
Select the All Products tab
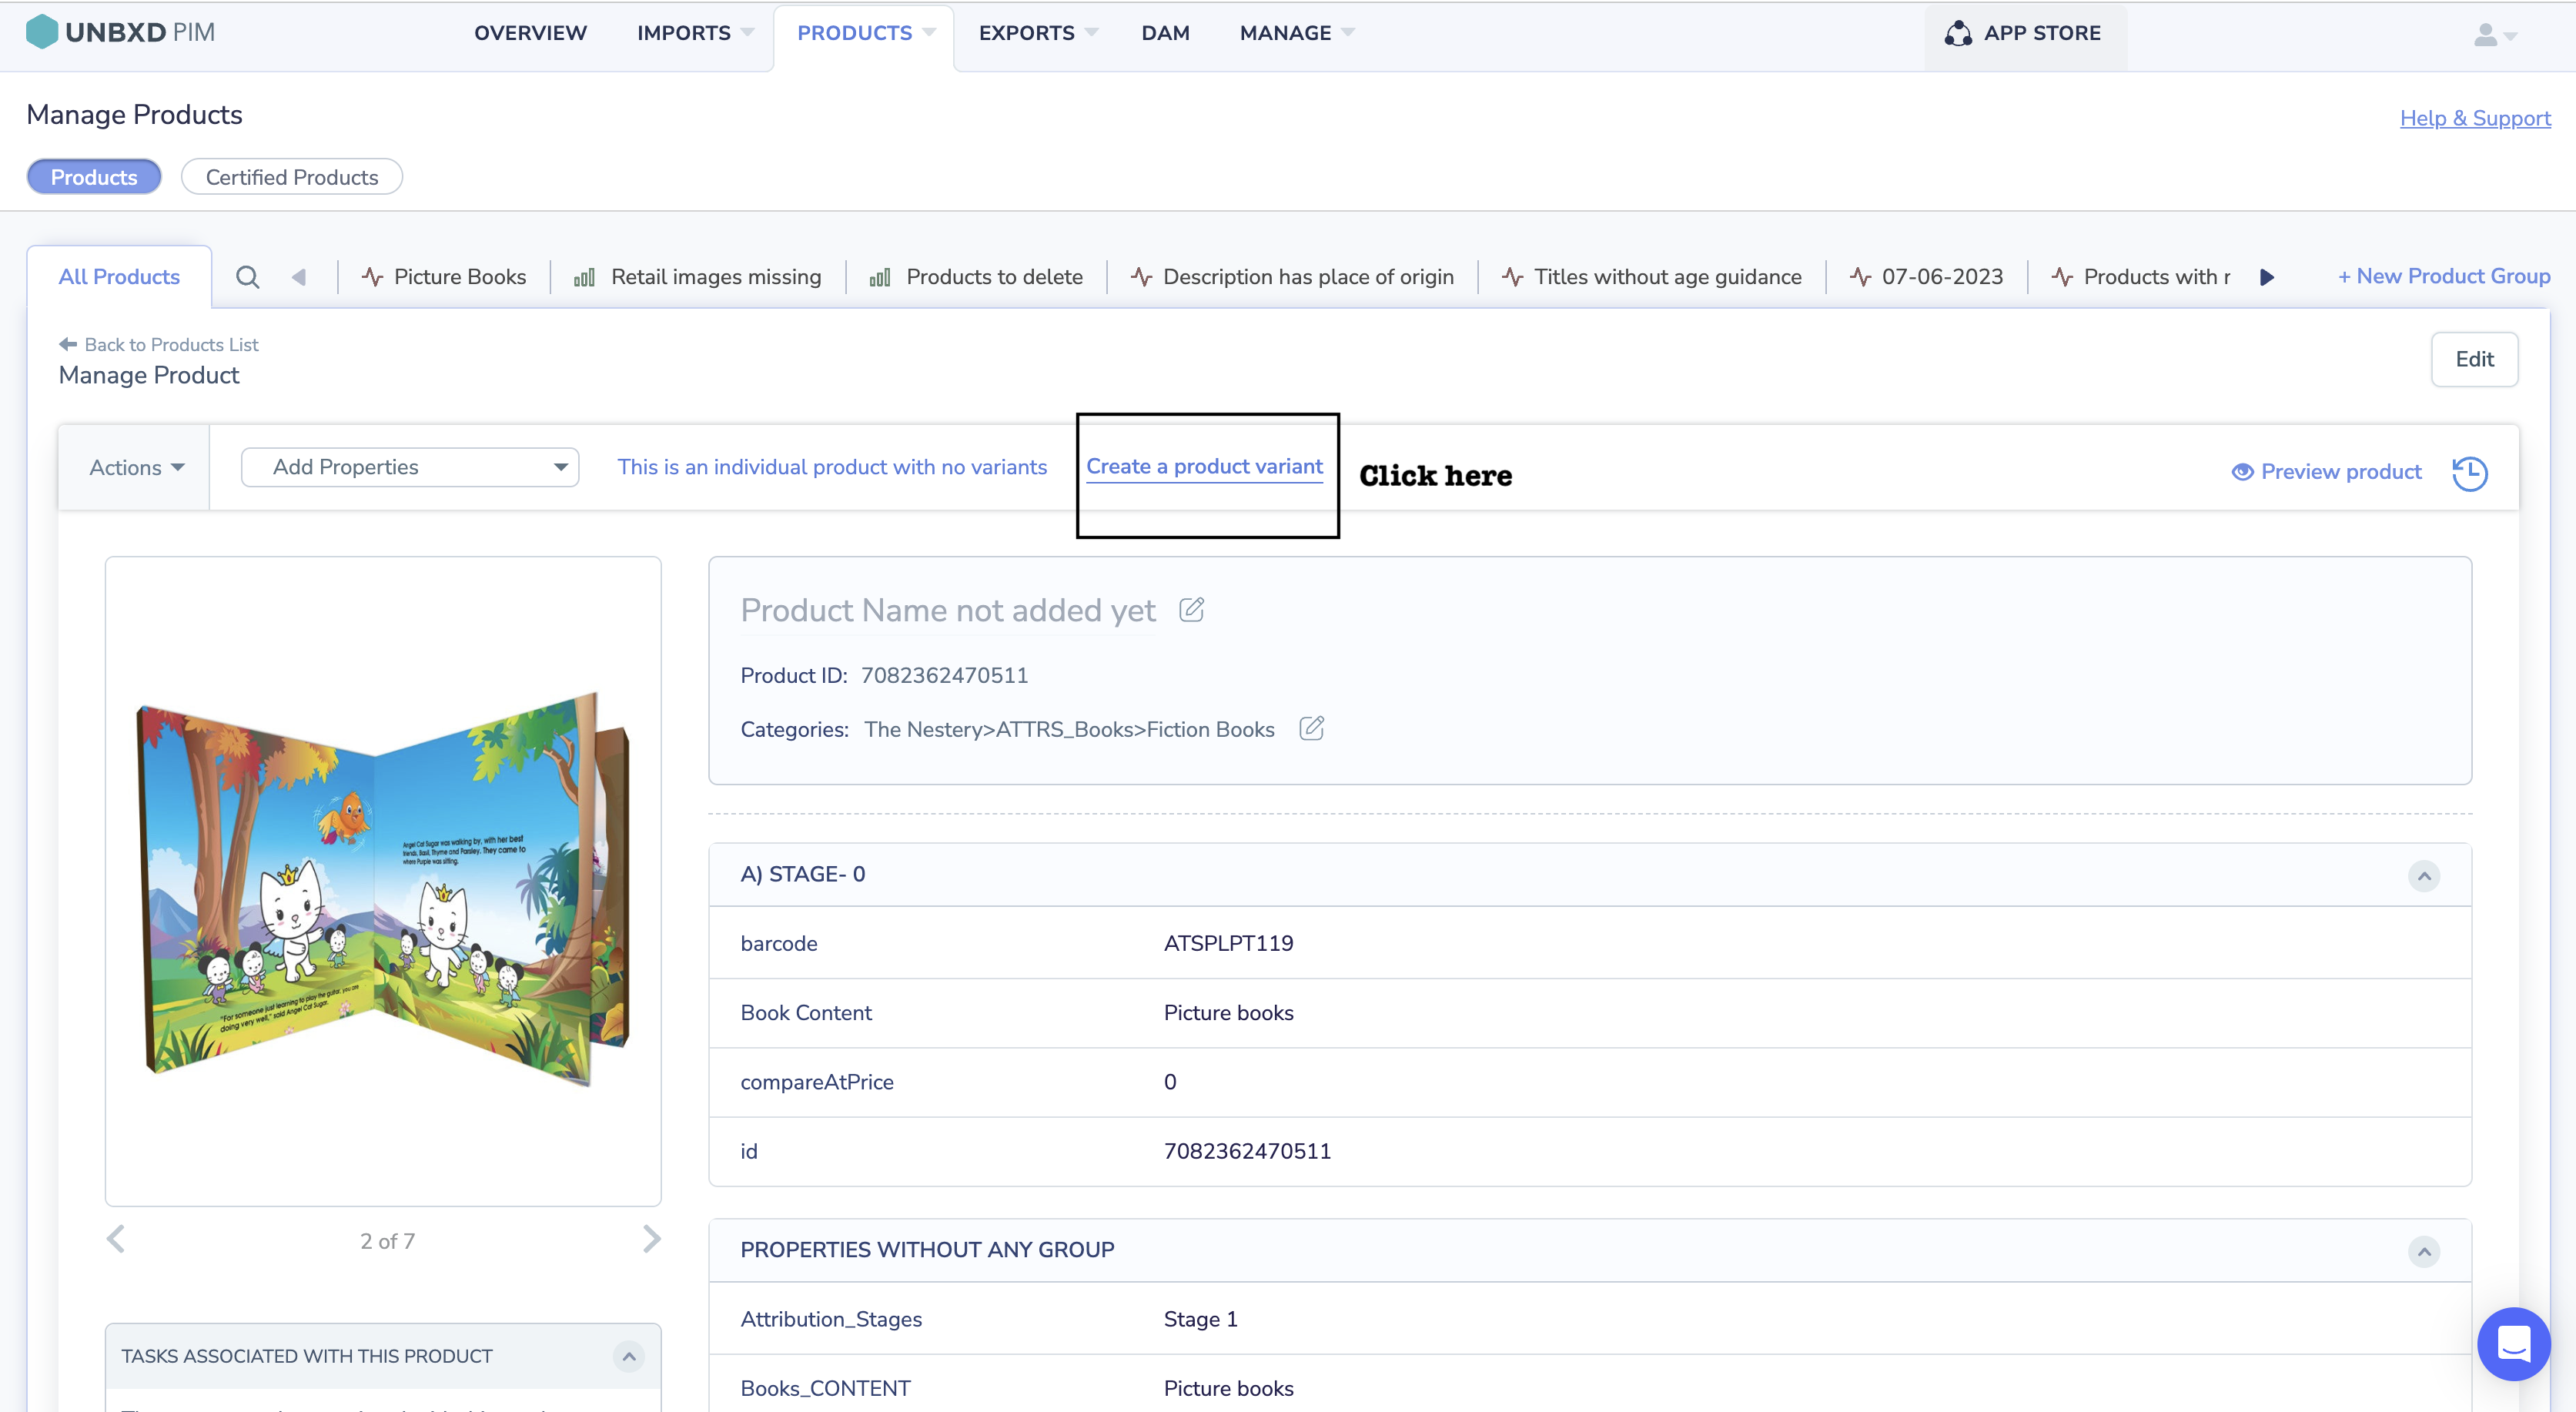click(119, 277)
